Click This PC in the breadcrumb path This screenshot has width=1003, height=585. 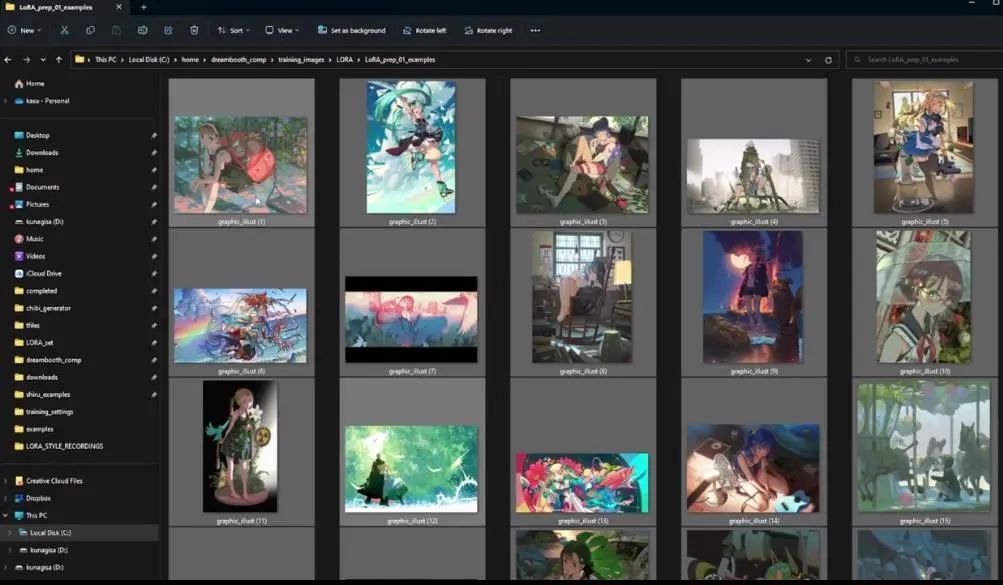coord(106,59)
